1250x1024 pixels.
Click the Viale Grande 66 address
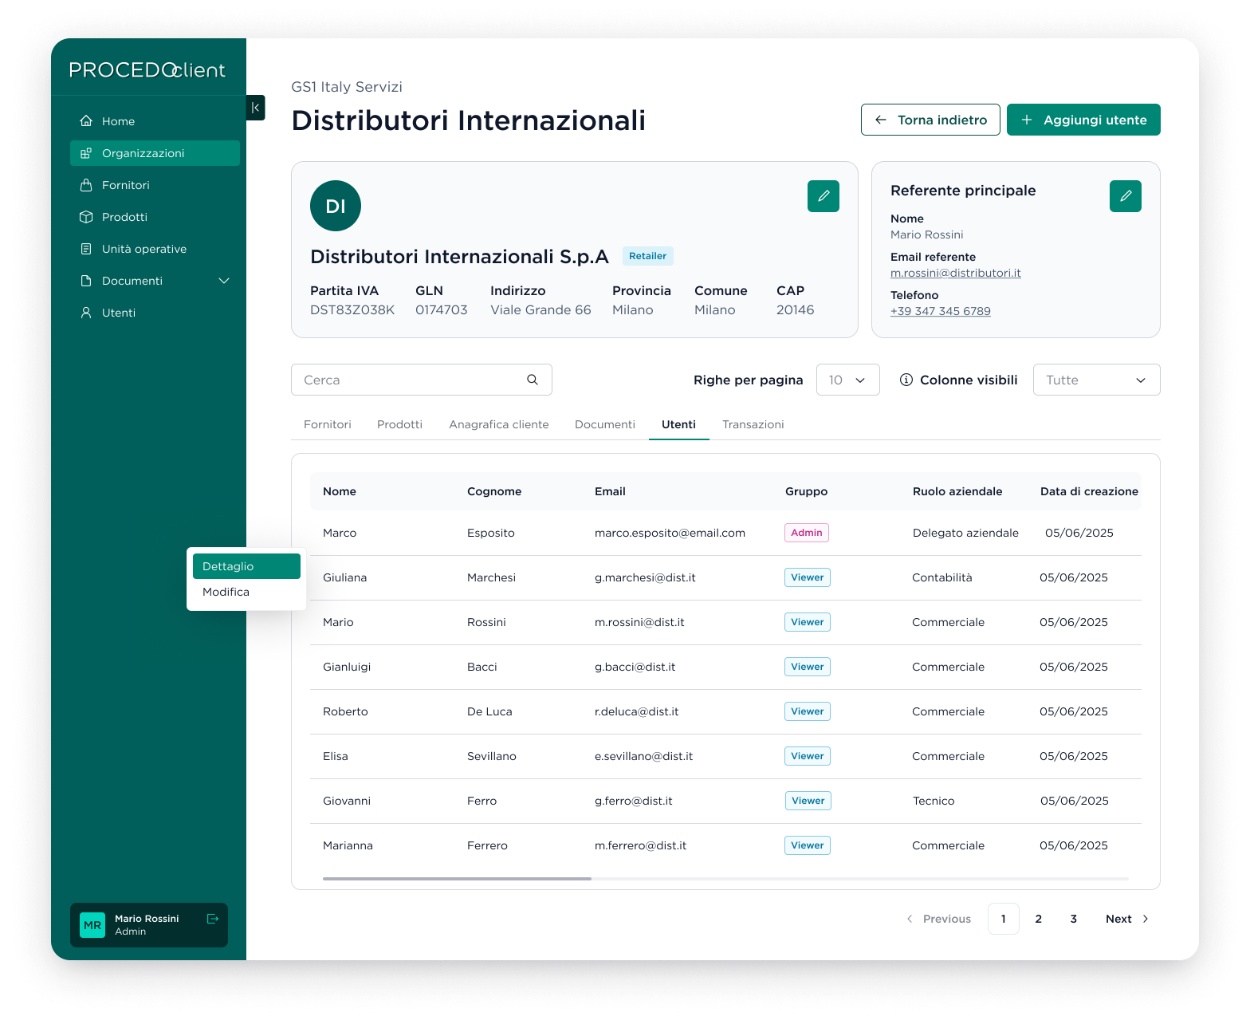541,310
